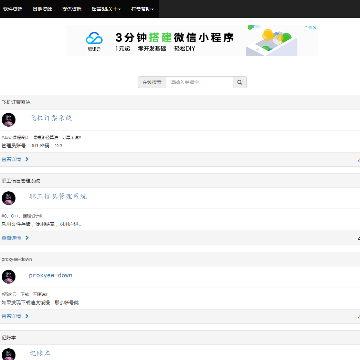Open the details link in proxyee-down card footer
The width and height of the screenshot is (360, 360).
(15, 316)
